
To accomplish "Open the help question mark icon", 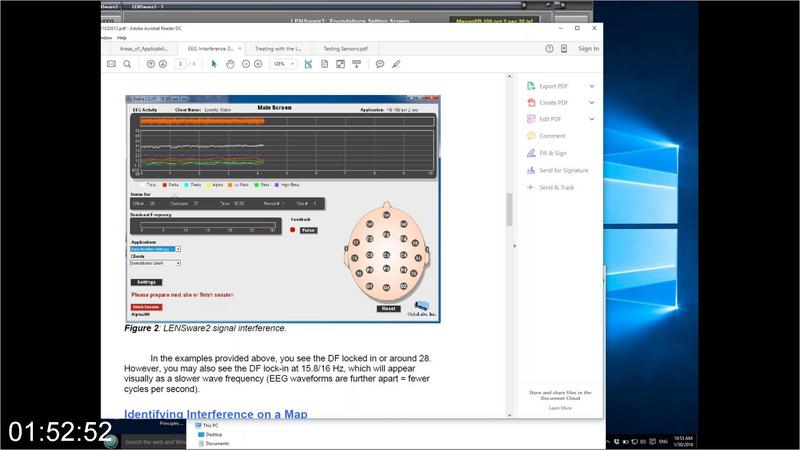I will pos(549,48).
